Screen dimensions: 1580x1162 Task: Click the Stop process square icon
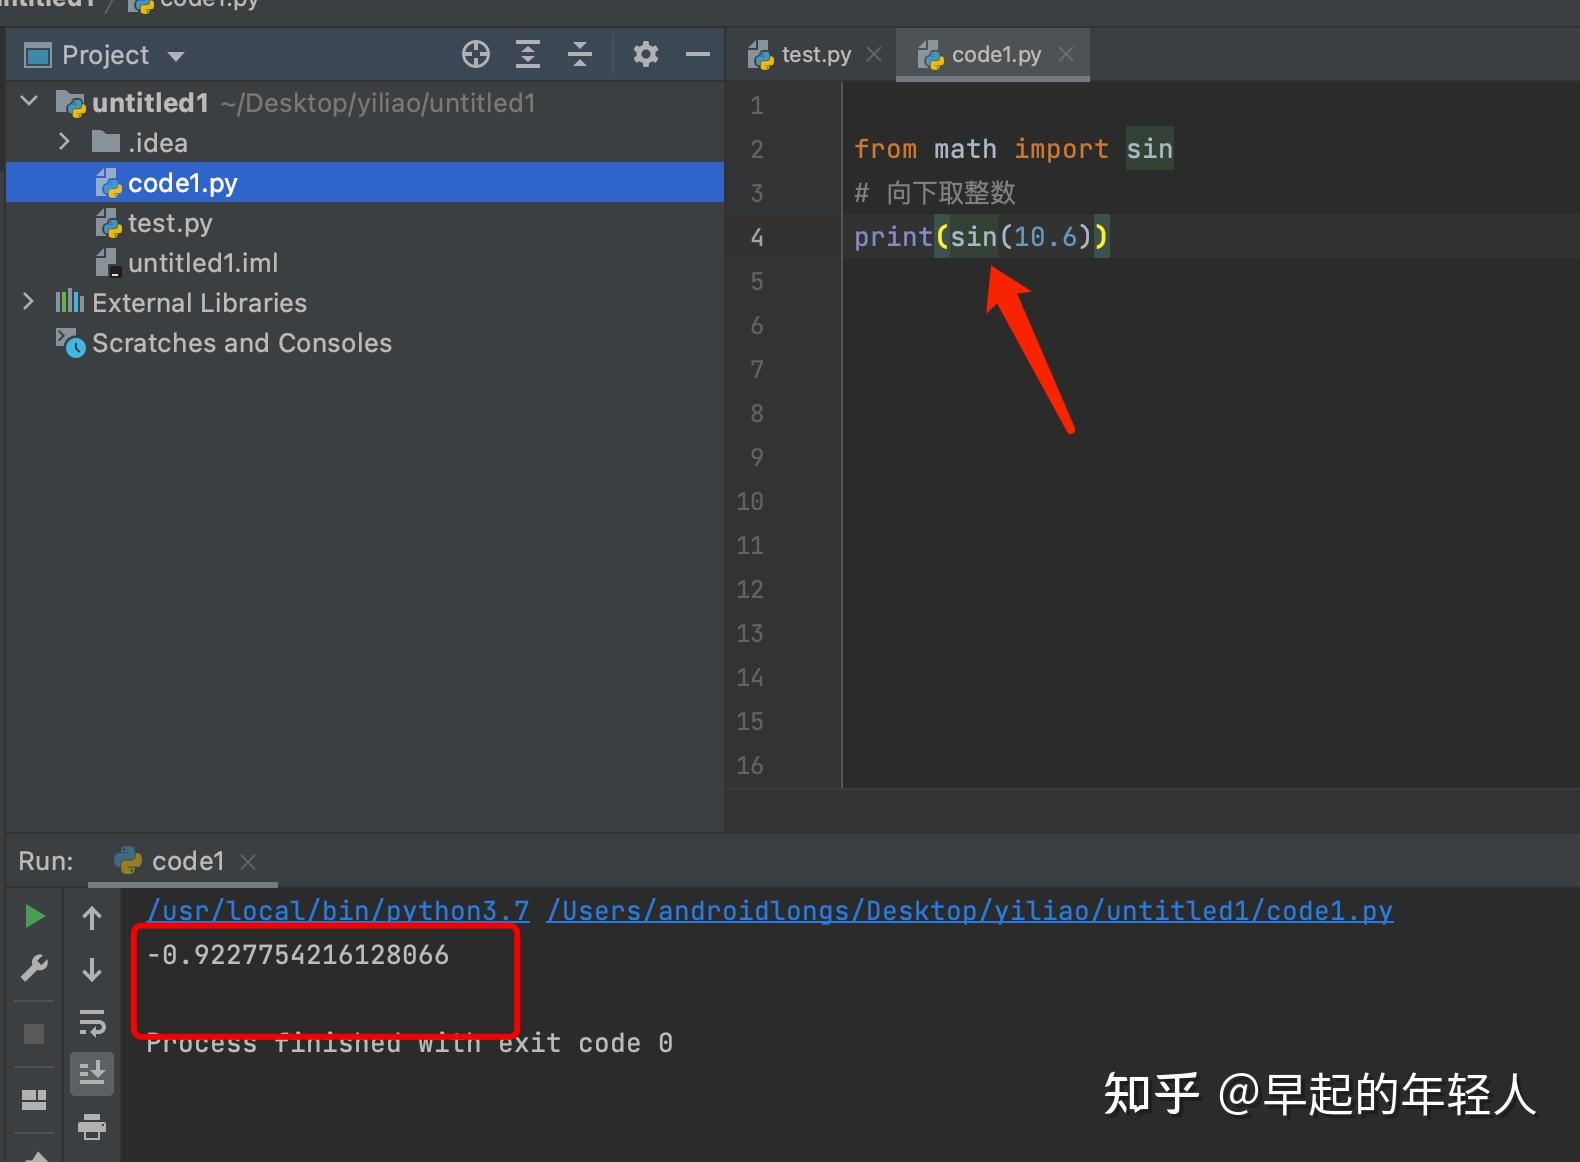pyautogui.click(x=34, y=1034)
